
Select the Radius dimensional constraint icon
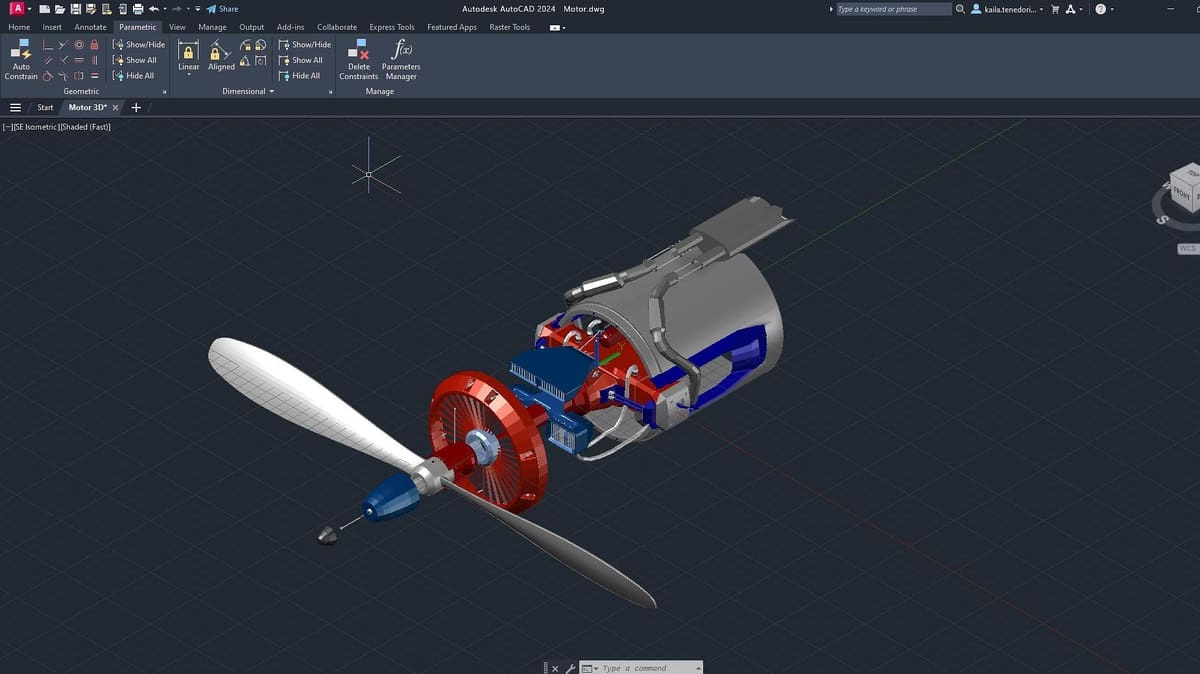point(245,45)
